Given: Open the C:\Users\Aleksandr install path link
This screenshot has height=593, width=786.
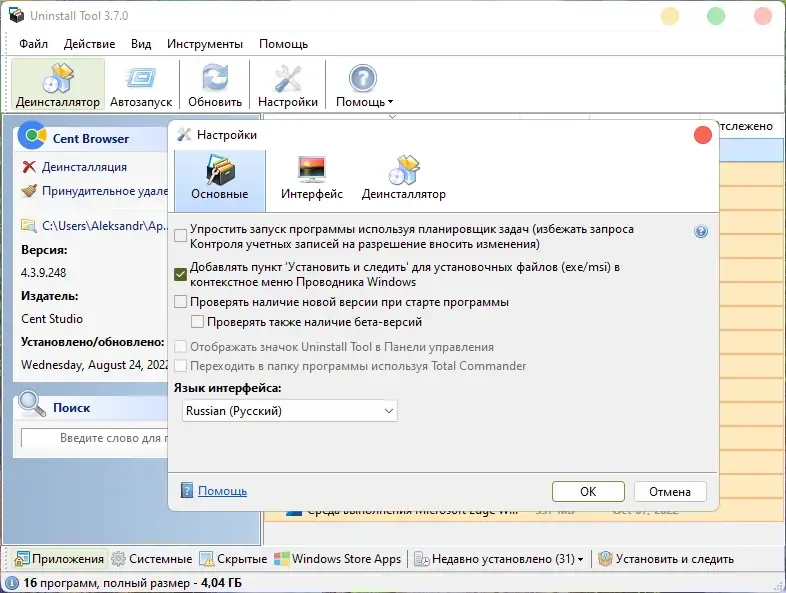Looking at the screenshot, I should tap(105, 226).
